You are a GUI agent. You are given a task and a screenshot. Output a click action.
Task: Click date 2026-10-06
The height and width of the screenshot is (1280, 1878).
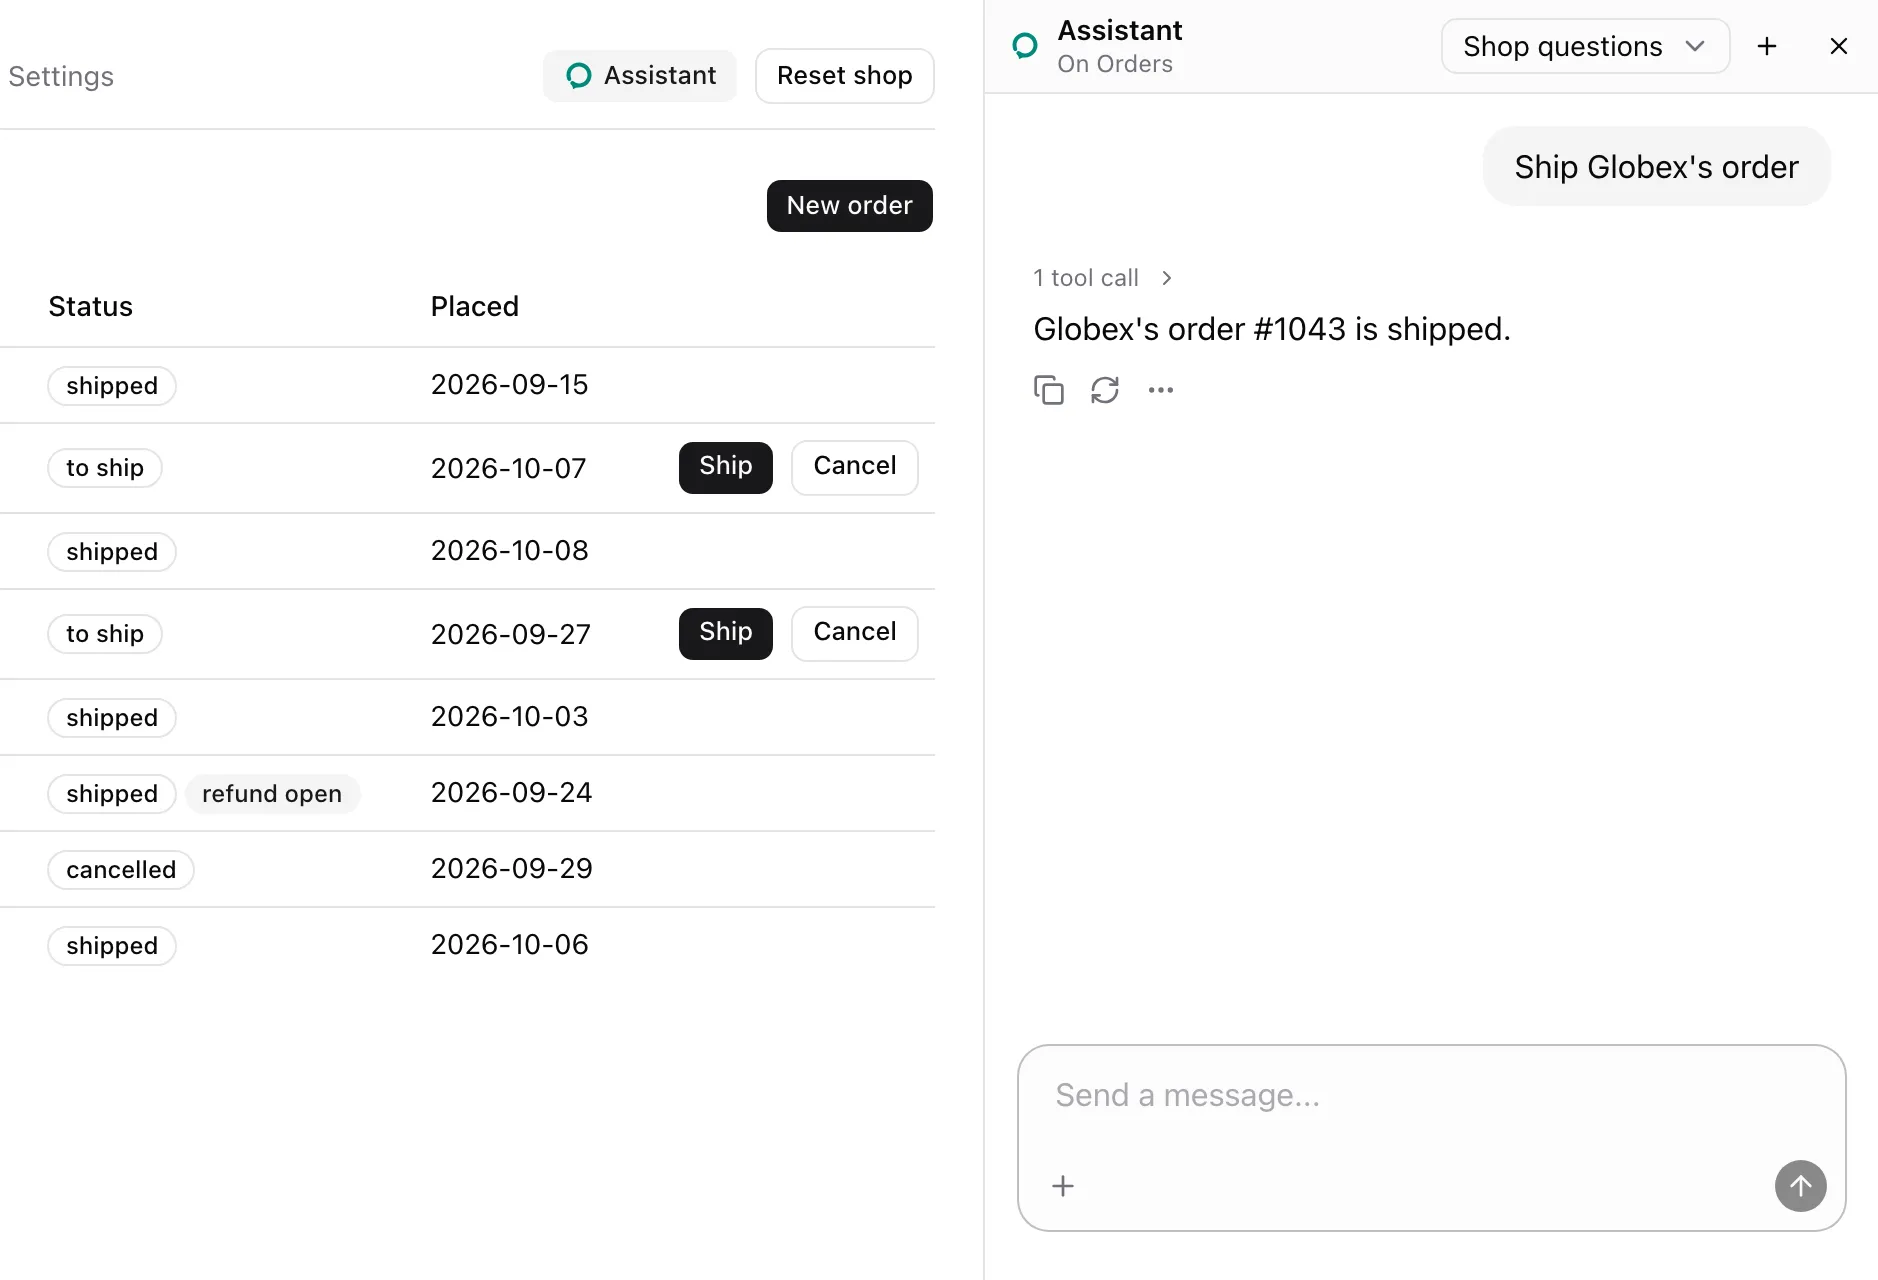(509, 945)
